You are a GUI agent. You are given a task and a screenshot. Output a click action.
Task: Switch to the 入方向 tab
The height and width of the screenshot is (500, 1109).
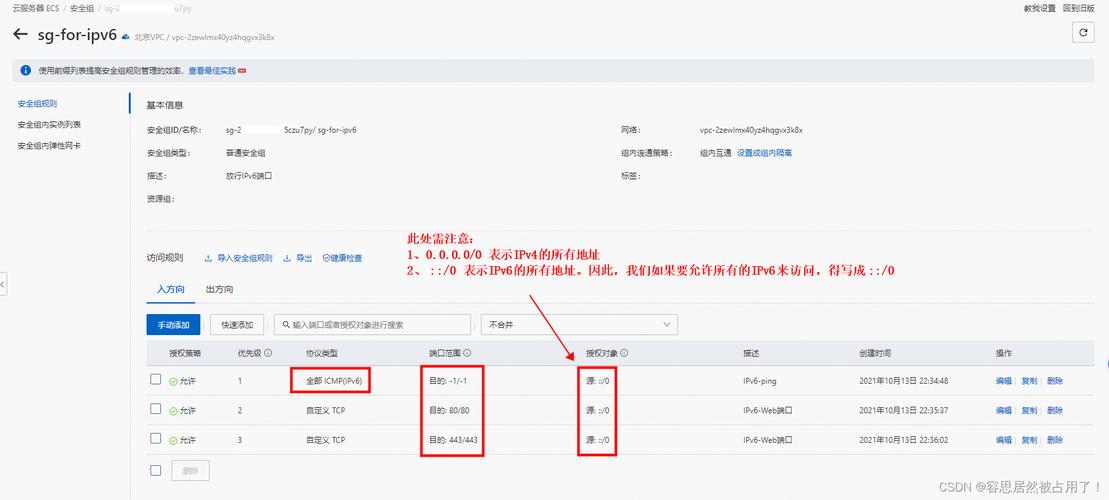pyautogui.click(x=170, y=290)
